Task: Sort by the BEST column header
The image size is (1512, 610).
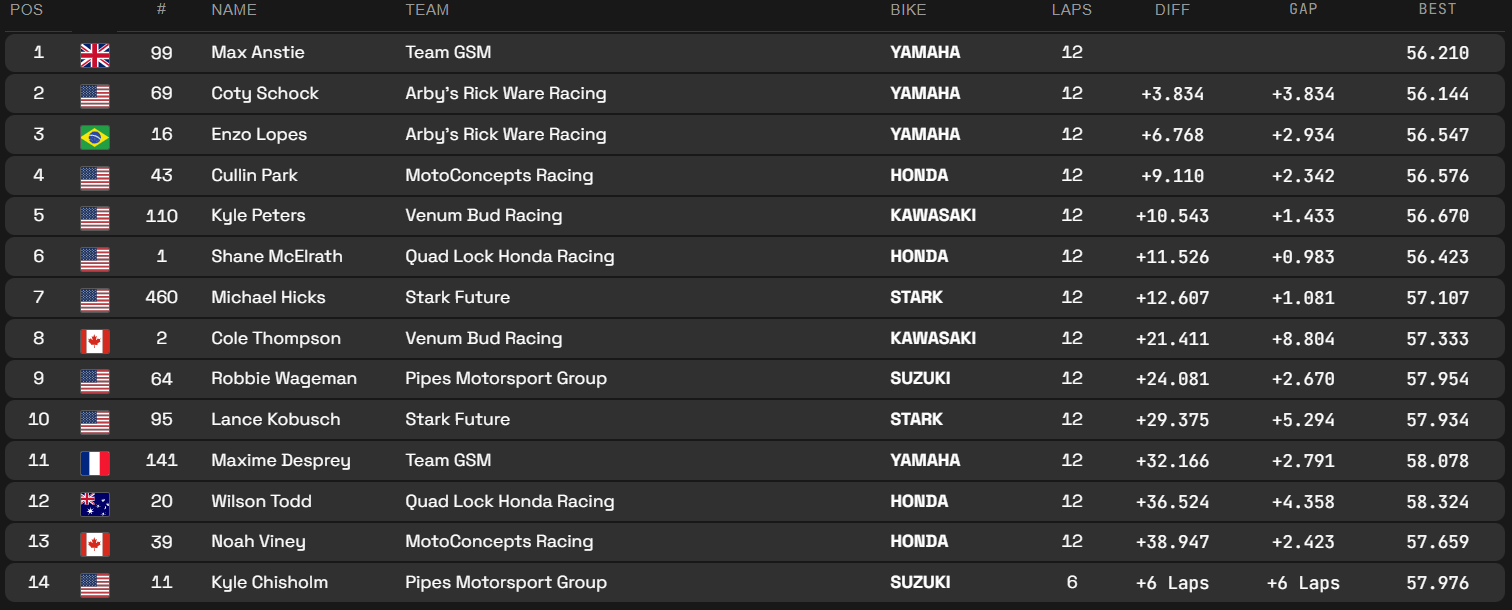Action: pos(1437,10)
